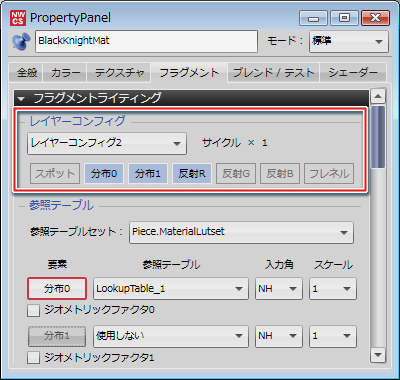Switch to the 全般 tab
The image size is (400, 380).
point(27,72)
